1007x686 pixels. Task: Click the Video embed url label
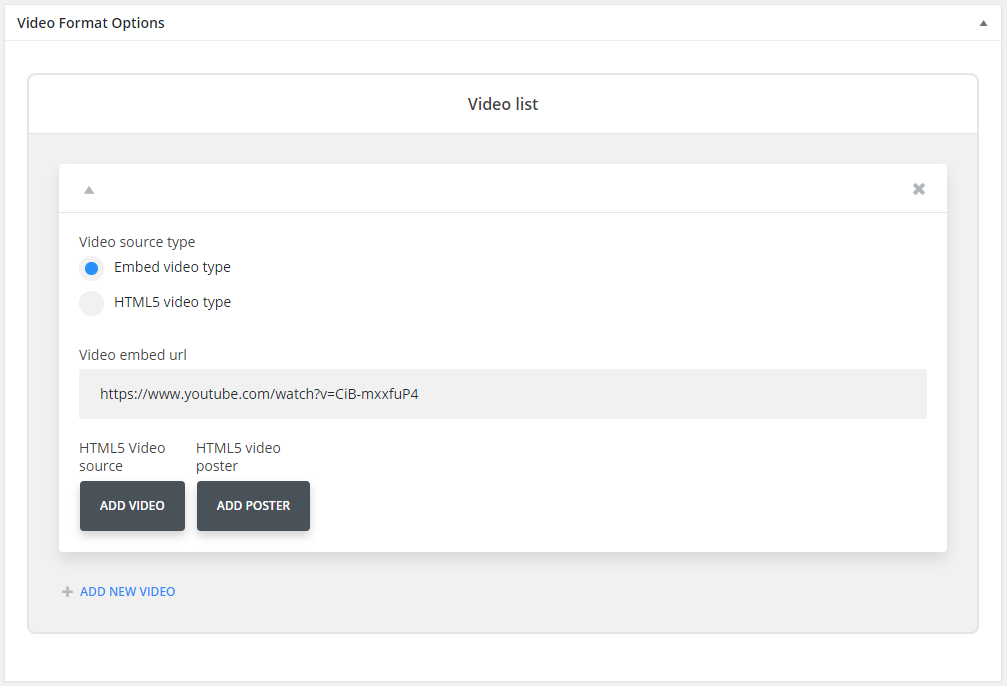click(133, 355)
